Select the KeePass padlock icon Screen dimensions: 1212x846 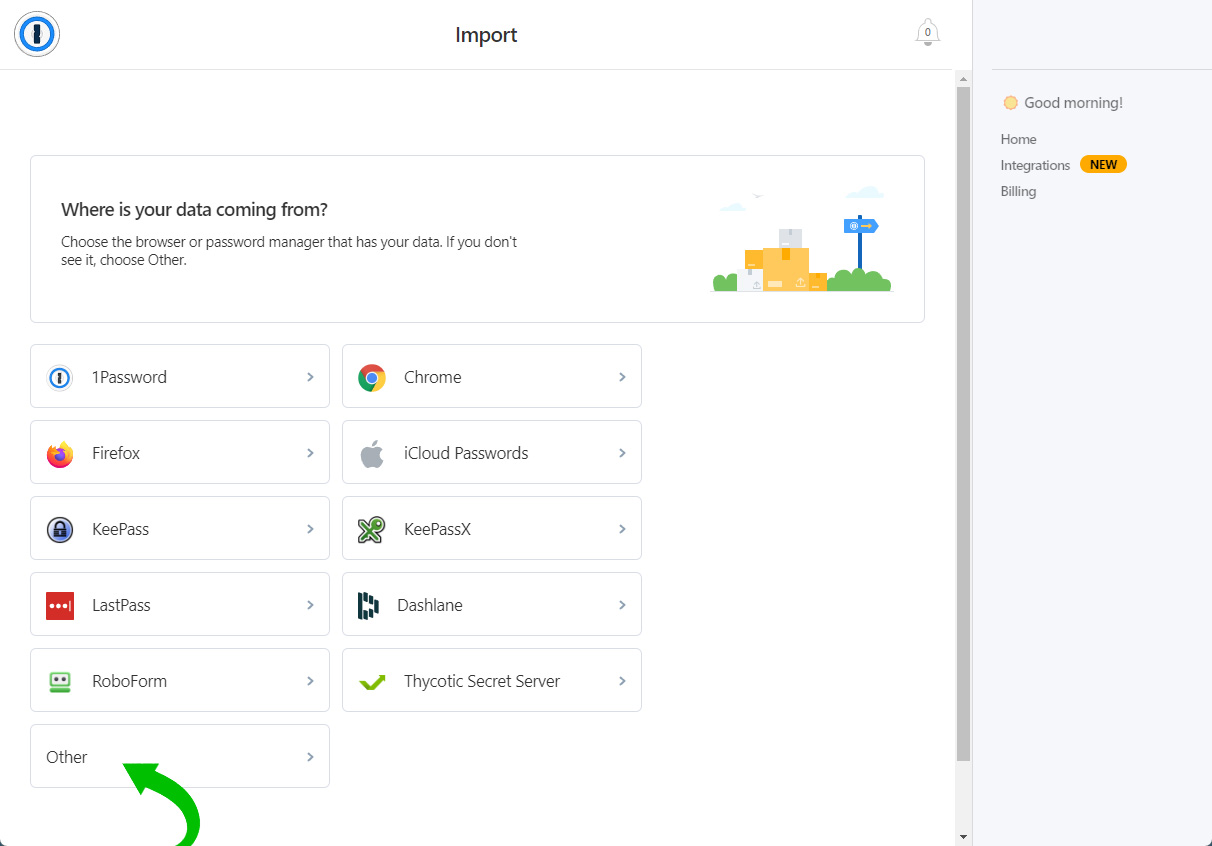[x=60, y=529]
